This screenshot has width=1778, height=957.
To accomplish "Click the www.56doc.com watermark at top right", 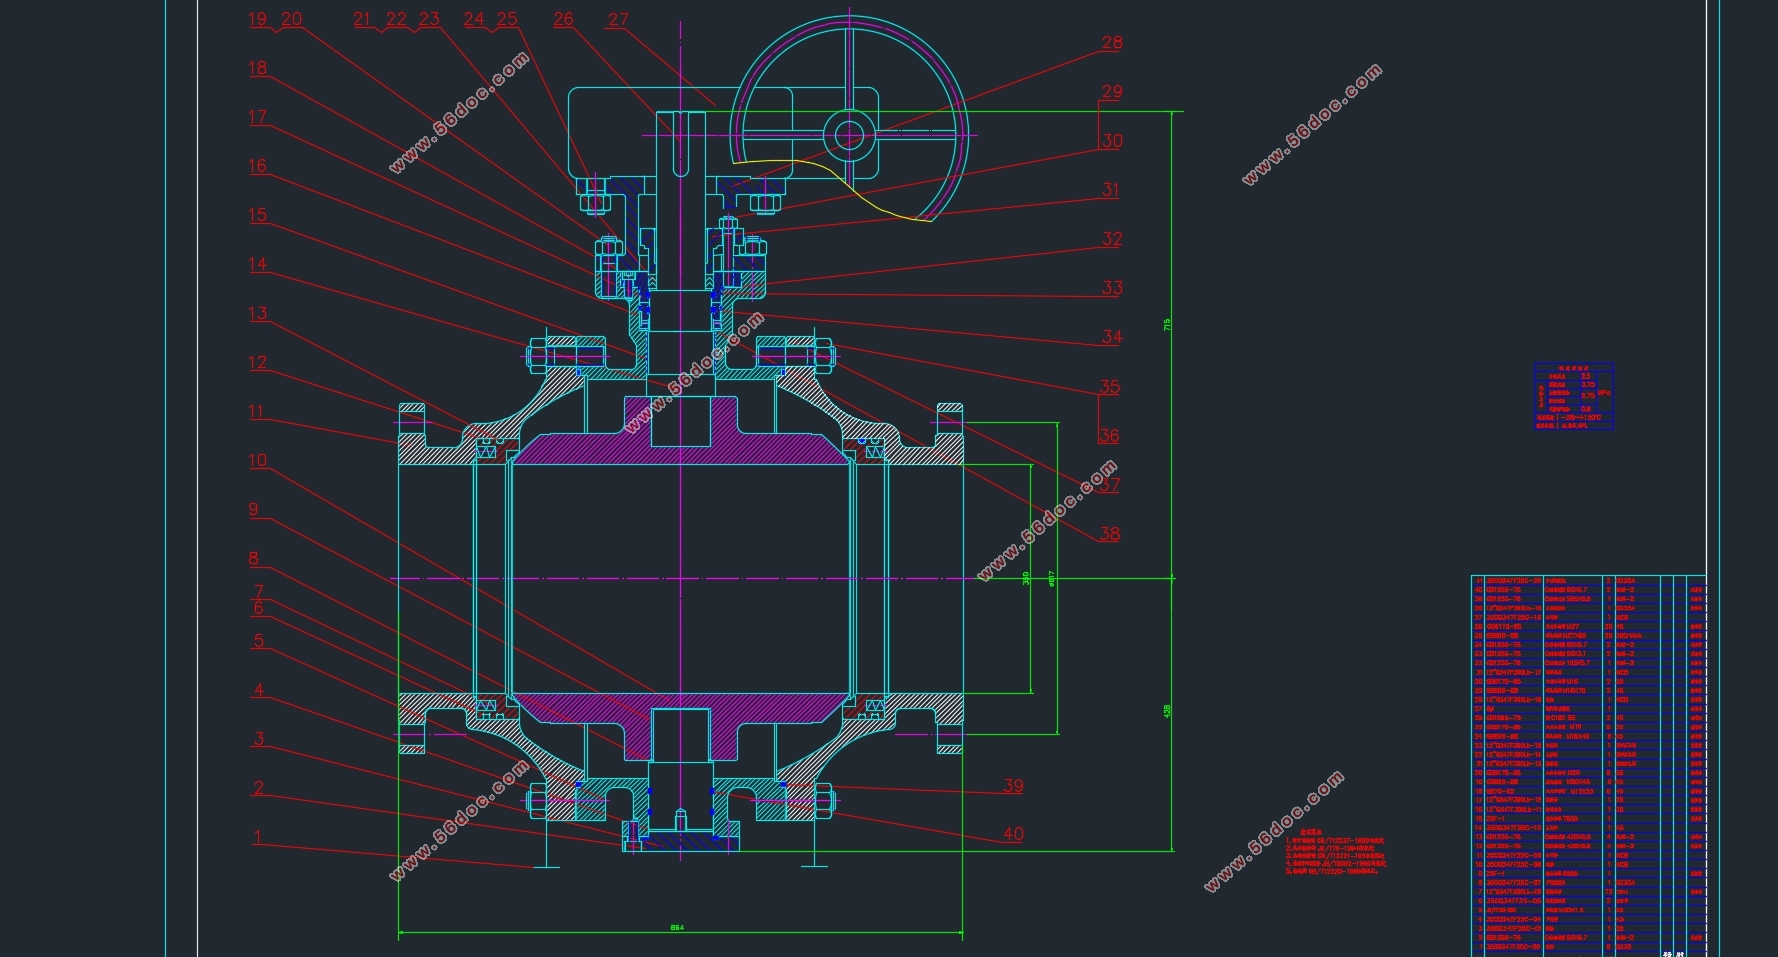I will 1311,125.
